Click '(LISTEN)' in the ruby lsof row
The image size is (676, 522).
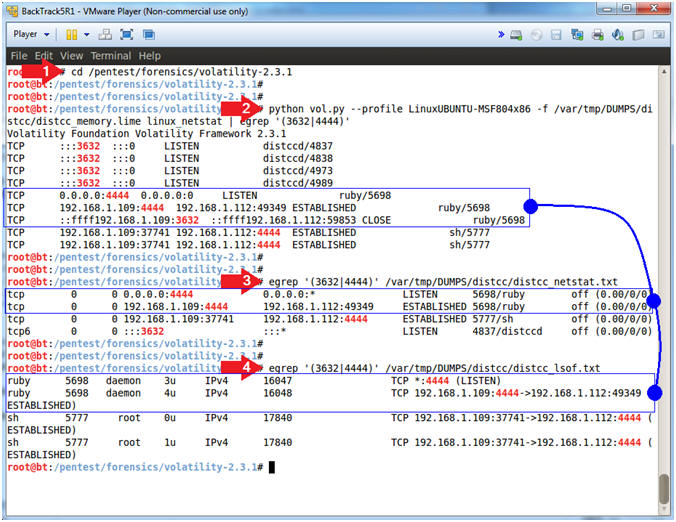coord(478,381)
